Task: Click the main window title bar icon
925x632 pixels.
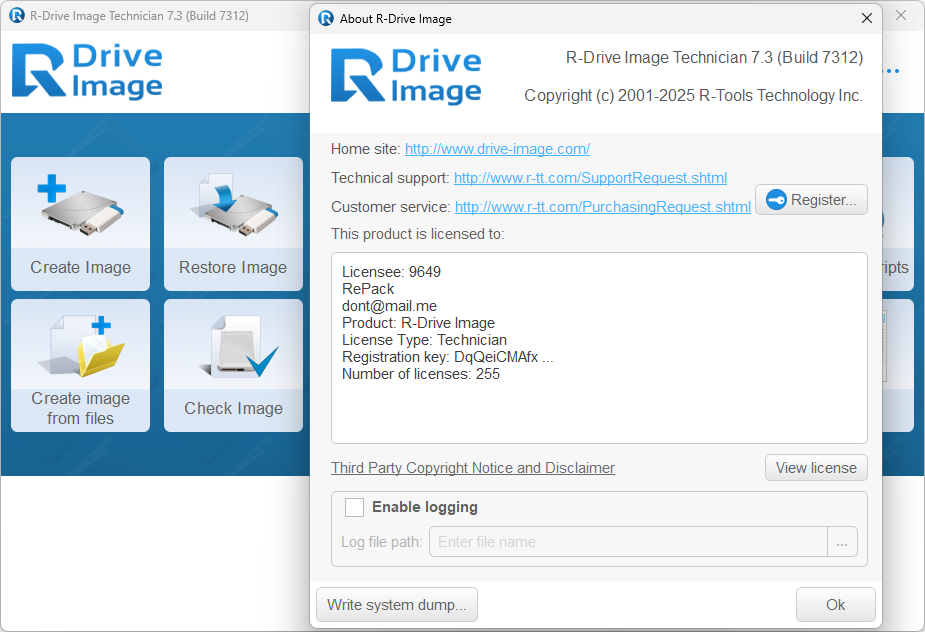Action: [x=17, y=15]
